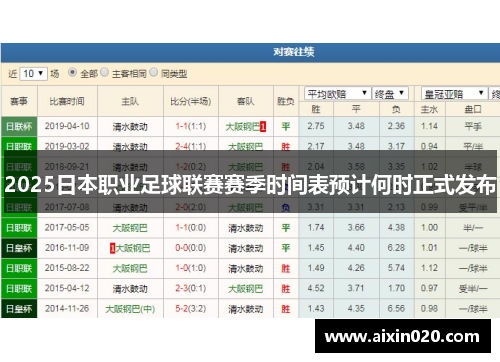Click the 受半/一 handicap cell on 2015-04-12
This screenshot has height=362, width=500.
[x=473, y=289]
